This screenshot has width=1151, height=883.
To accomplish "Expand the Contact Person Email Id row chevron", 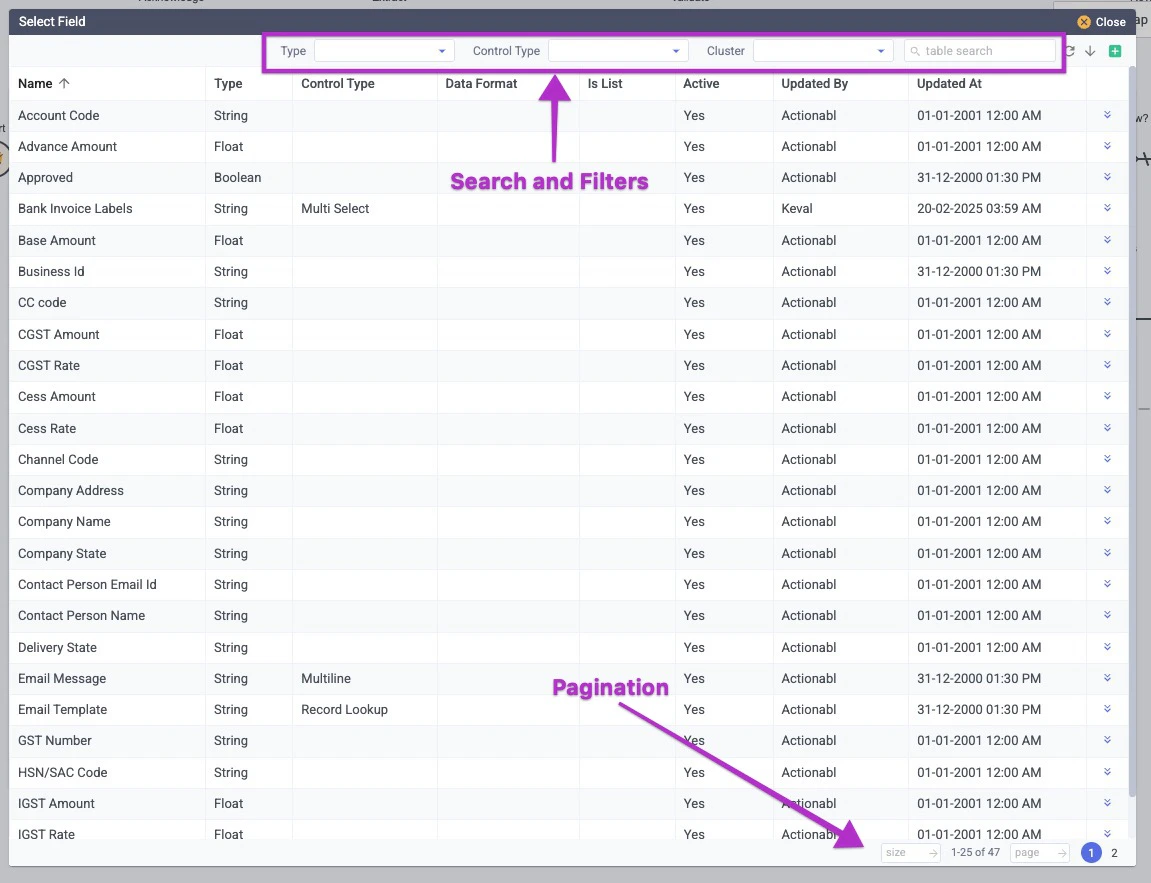I will point(1107,584).
